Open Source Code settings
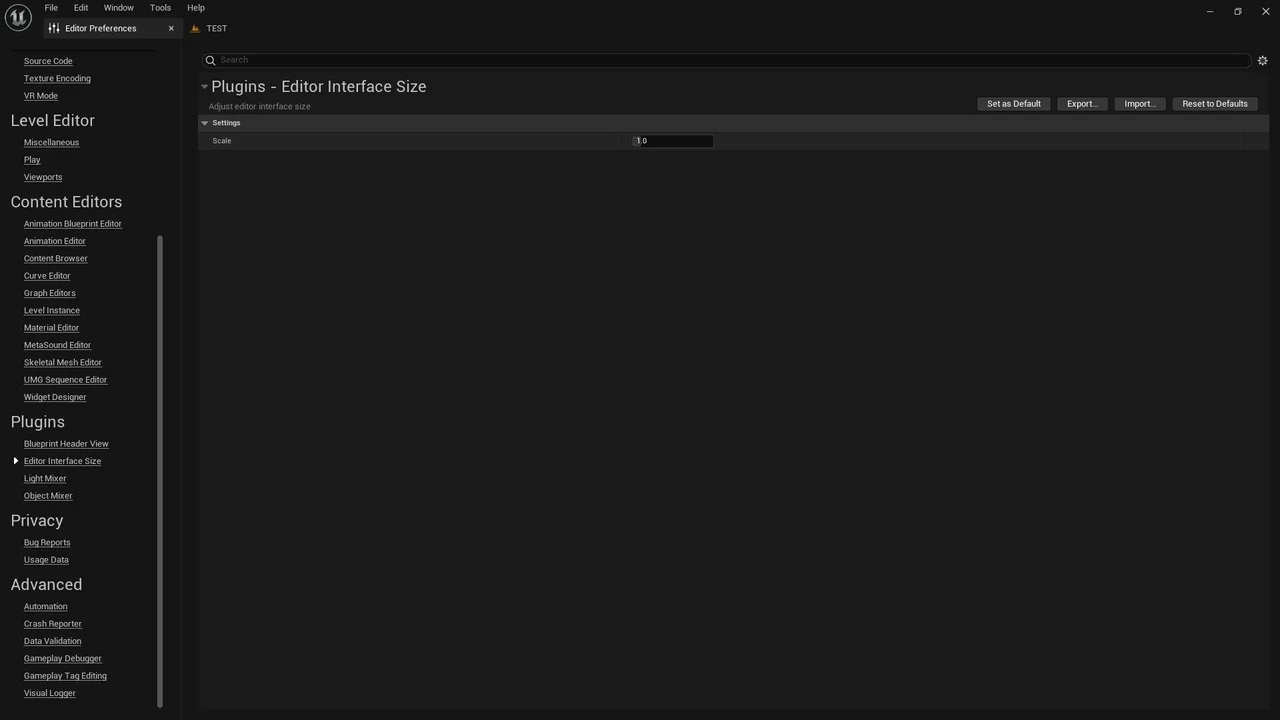This screenshot has width=1280, height=720. [x=48, y=61]
